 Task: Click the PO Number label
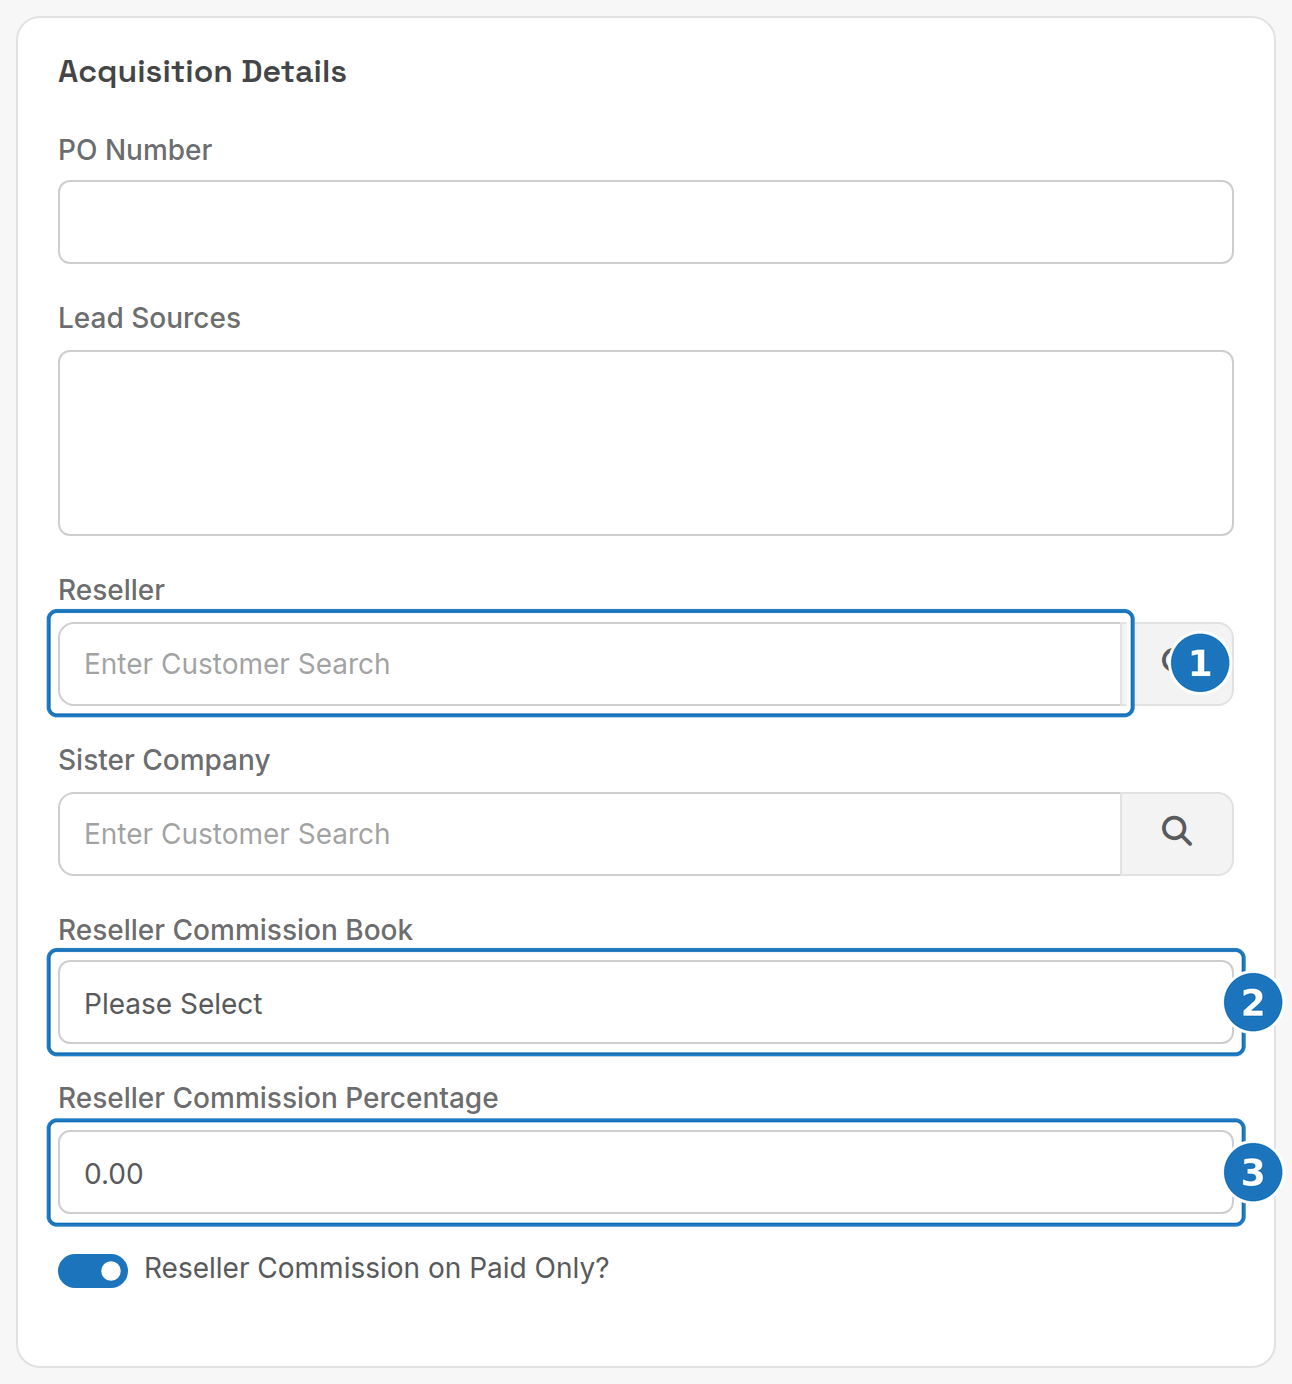tap(135, 150)
